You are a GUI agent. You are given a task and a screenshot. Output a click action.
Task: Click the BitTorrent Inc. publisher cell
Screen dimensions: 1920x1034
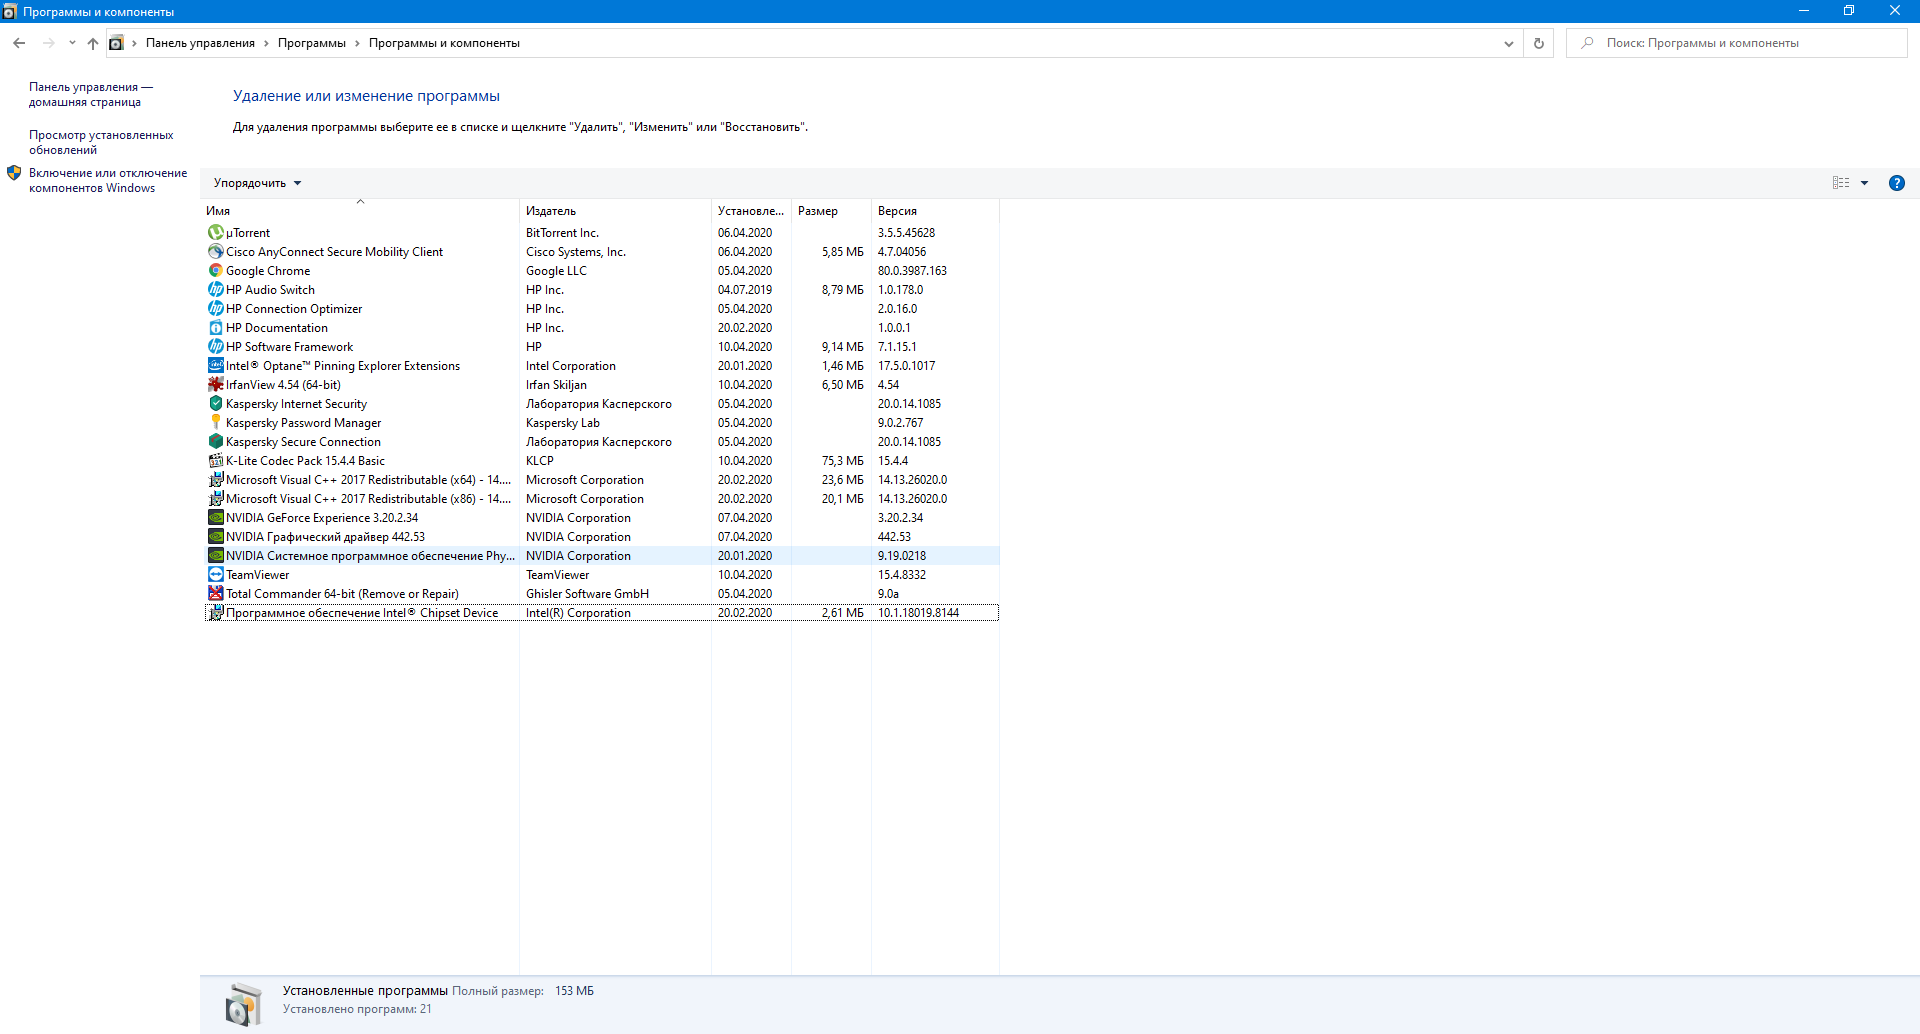click(x=563, y=233)
